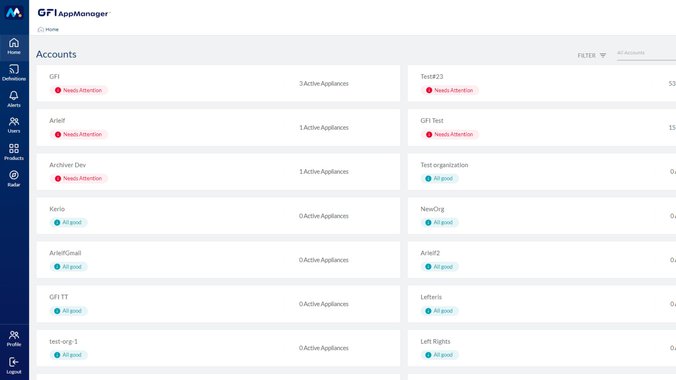676x380 pixels.
Task: Open the GFI Test account
Action: pyautogui.click(x=541, y=128)
